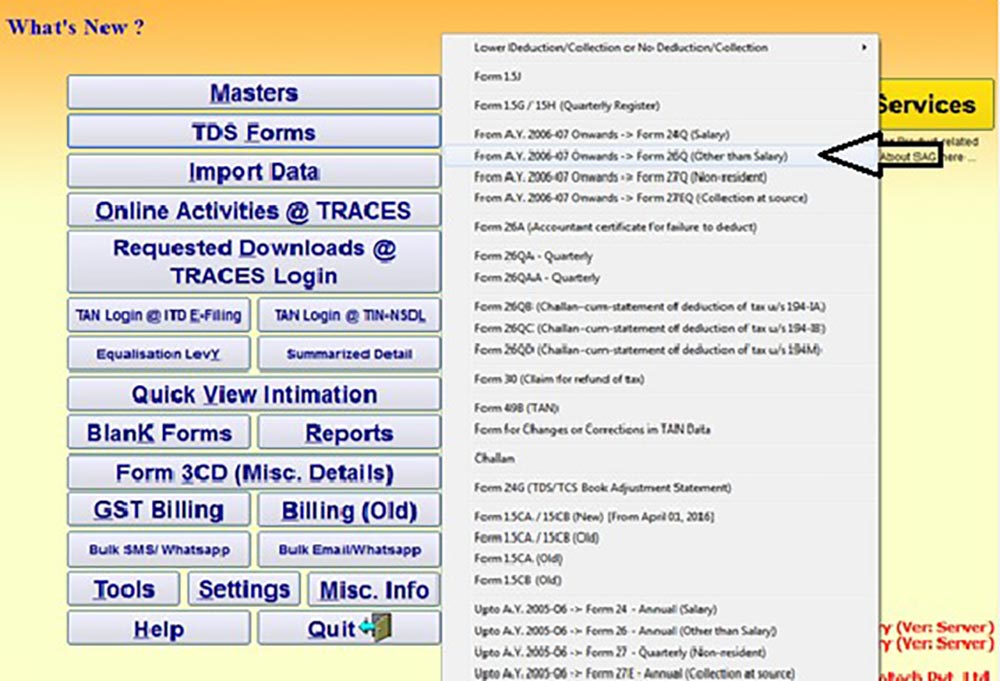Open the Masters menu button
1000x681 pixels.
coord(254,93)
